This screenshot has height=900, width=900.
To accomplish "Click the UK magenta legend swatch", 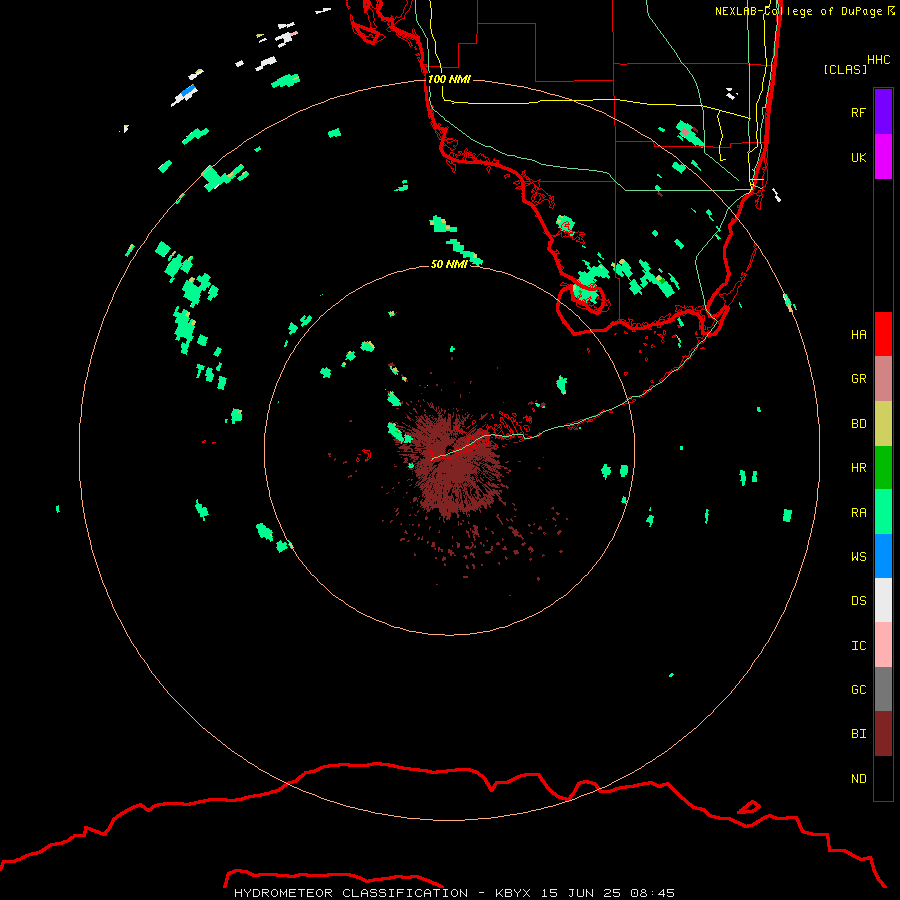I will (x=883, y=157).
